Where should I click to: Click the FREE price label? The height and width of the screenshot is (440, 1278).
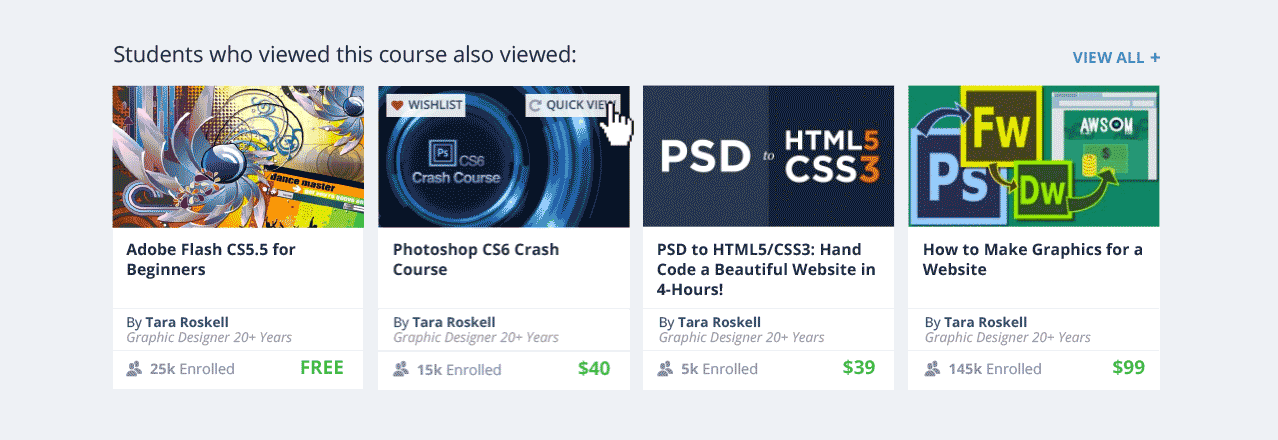(322, 367)
